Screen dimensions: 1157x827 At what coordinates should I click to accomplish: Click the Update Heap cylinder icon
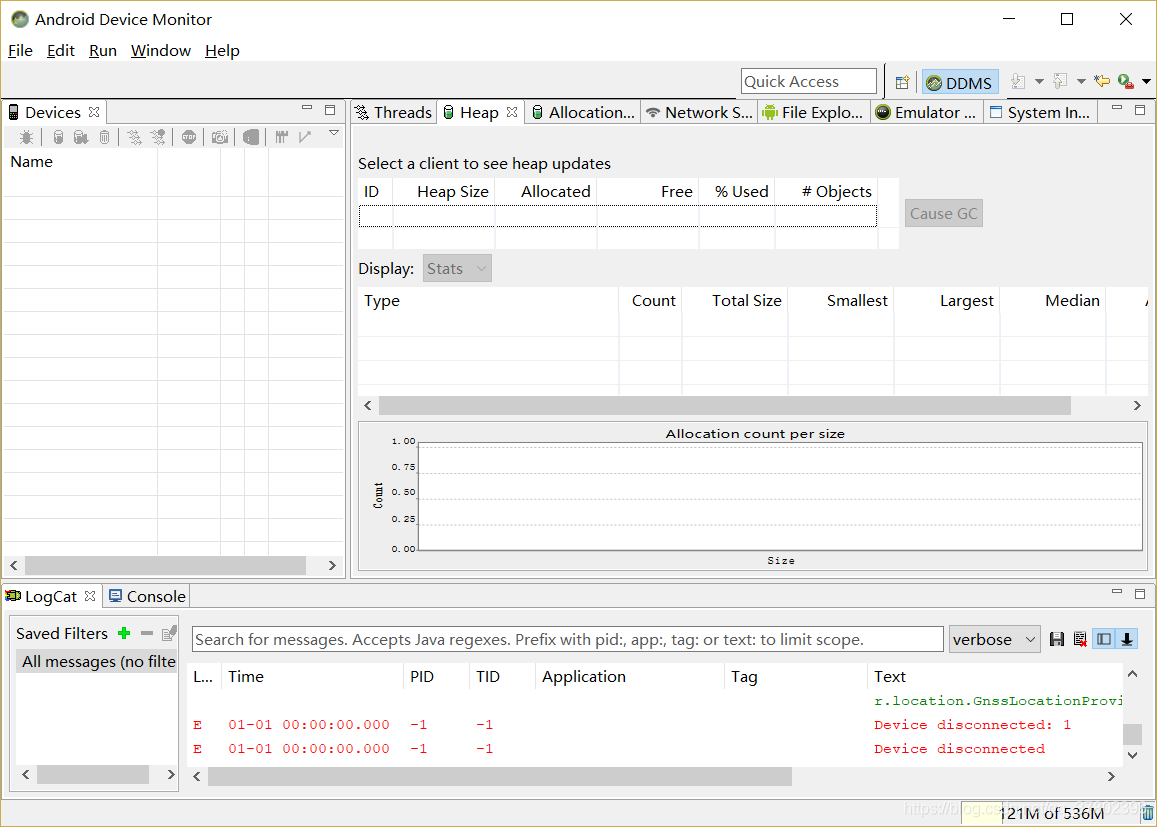pos(58,137)
